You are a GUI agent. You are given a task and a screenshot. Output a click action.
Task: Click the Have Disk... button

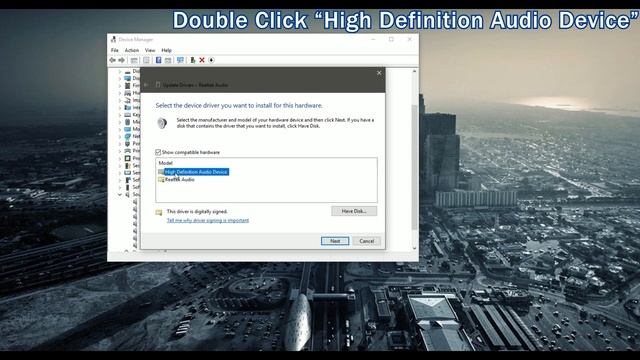[354, 211]
